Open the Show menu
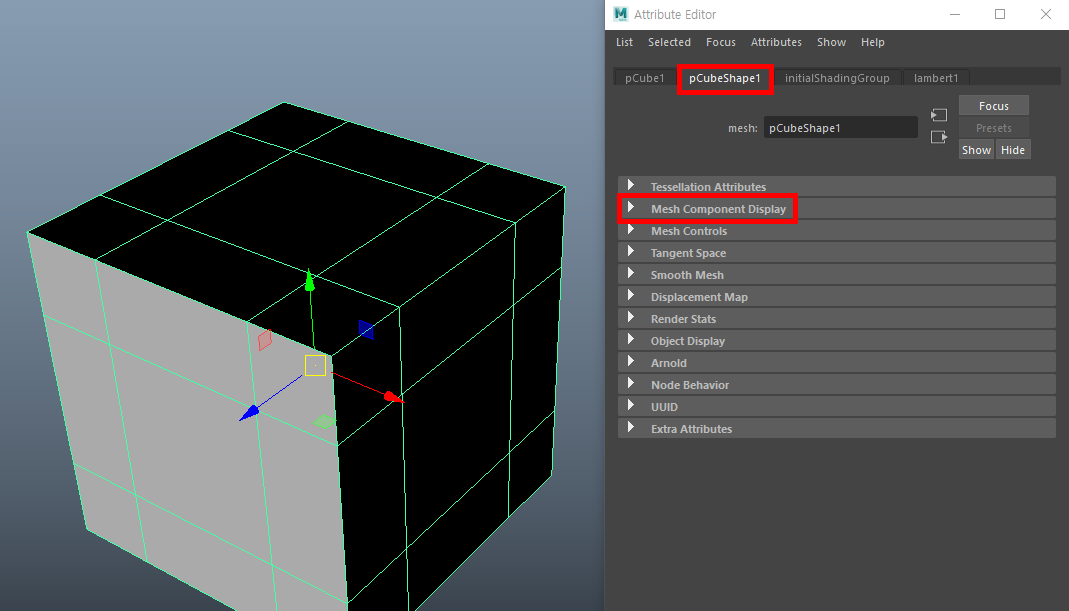 831,42
